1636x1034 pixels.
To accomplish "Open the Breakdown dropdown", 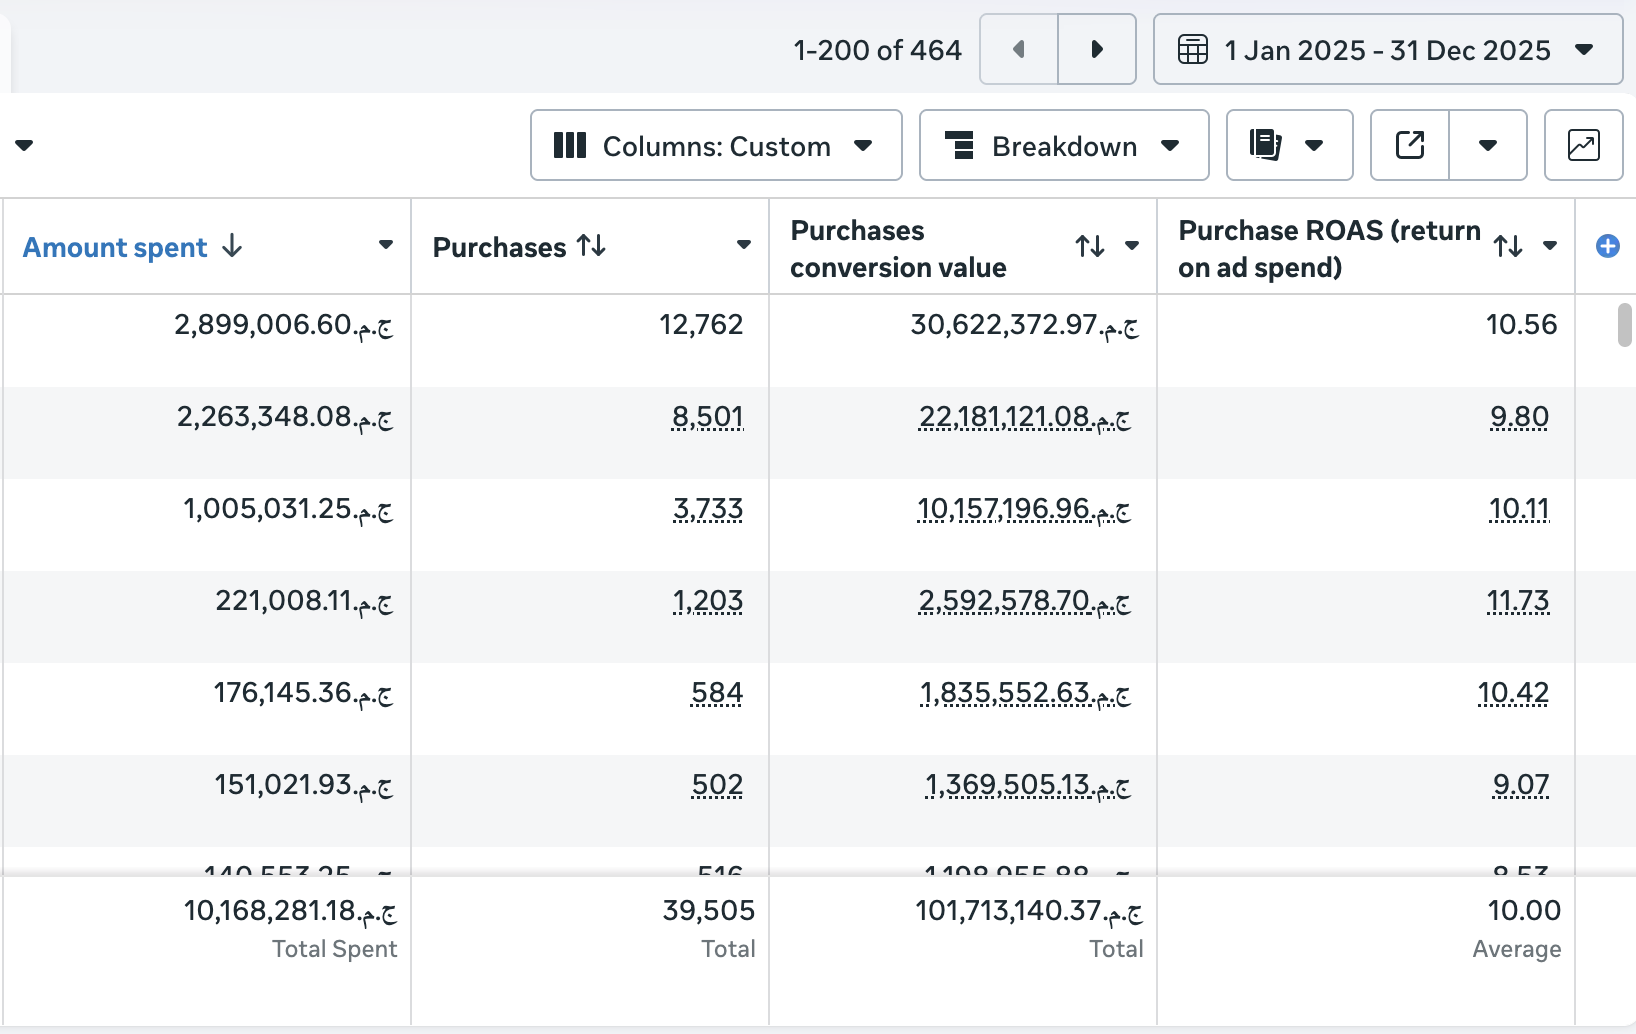I will 1064,146.
